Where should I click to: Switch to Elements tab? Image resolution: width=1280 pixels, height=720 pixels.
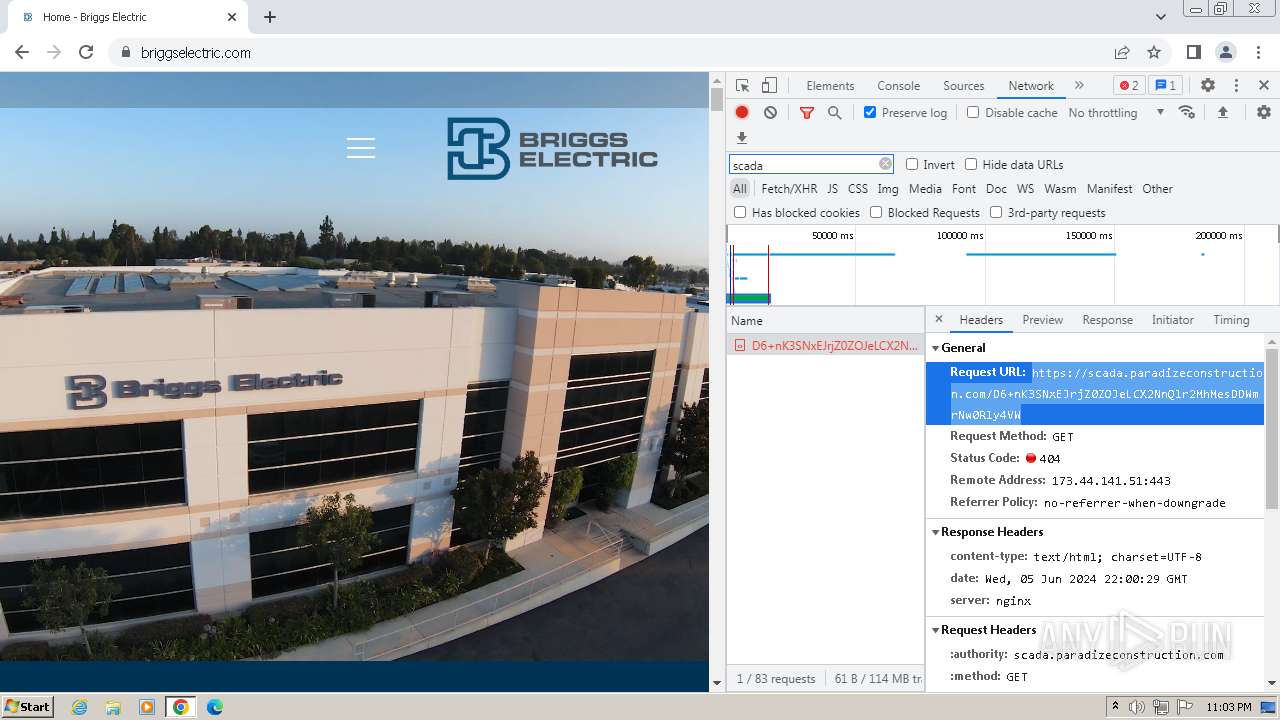[x=830, y=86]
